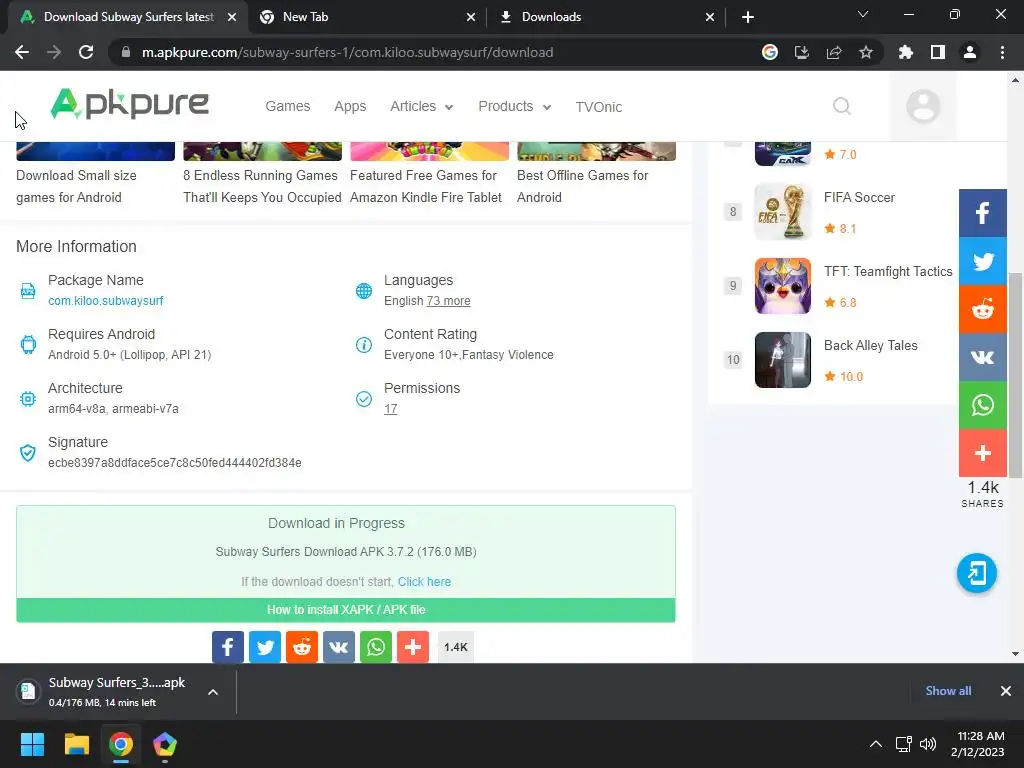Image resolution: width=1024 pixels, height=768 pixels.
Task: Open a new browser tab
Action: (x=748, y=17)
